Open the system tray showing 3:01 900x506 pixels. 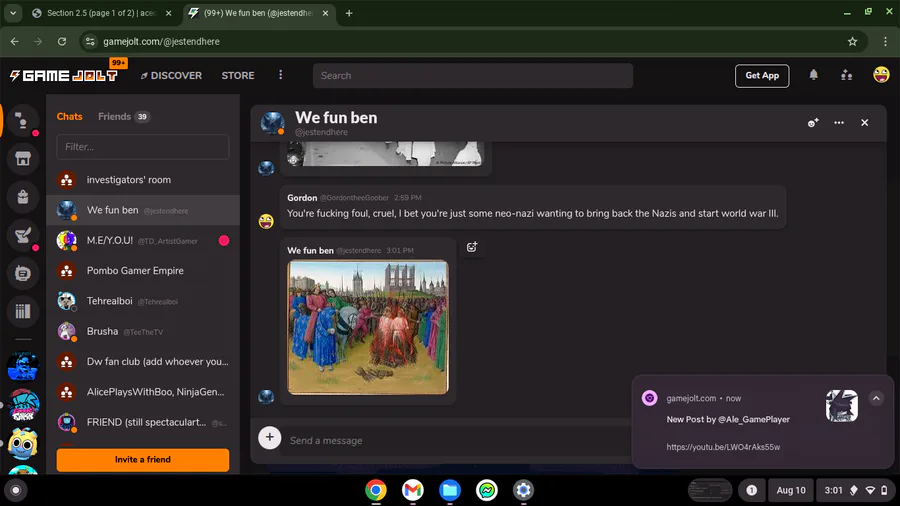(x=855, y=491)
